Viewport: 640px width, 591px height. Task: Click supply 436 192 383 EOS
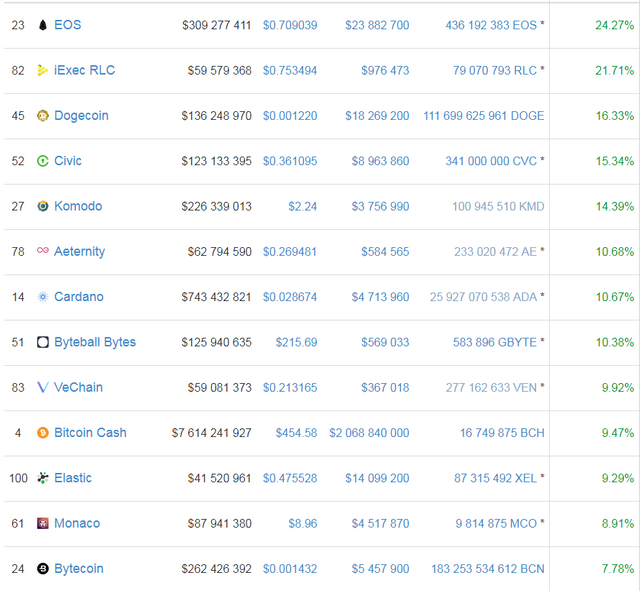coord(491,25)
